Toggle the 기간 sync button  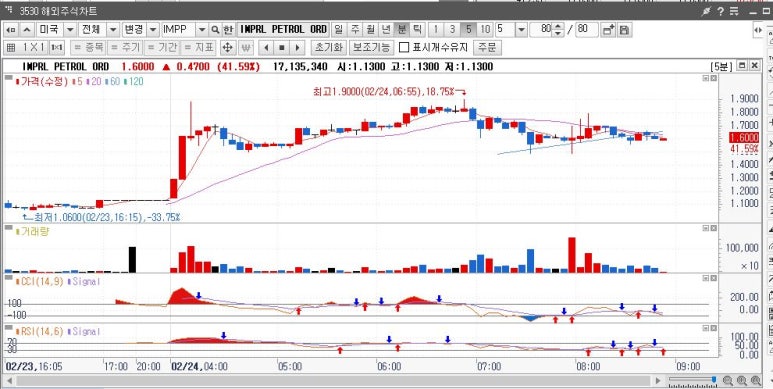pyautogui.click(x=162, y=48)
